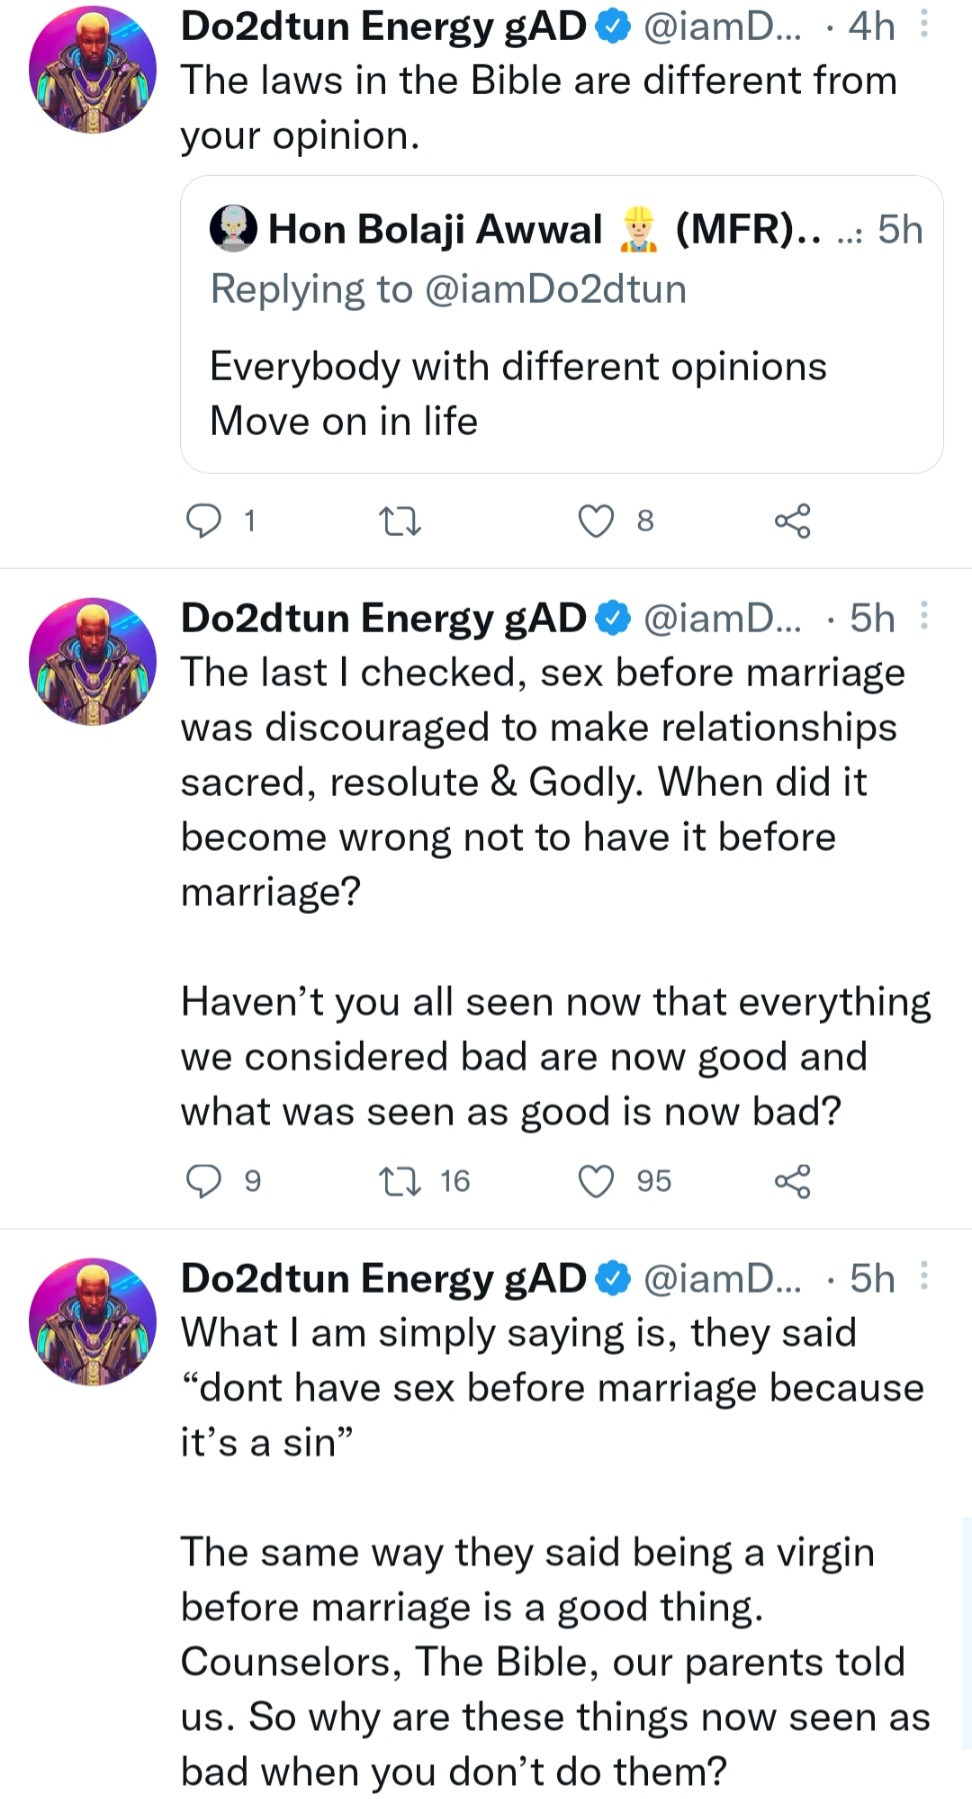Like the tweet with 8 likes

[597, 521]
